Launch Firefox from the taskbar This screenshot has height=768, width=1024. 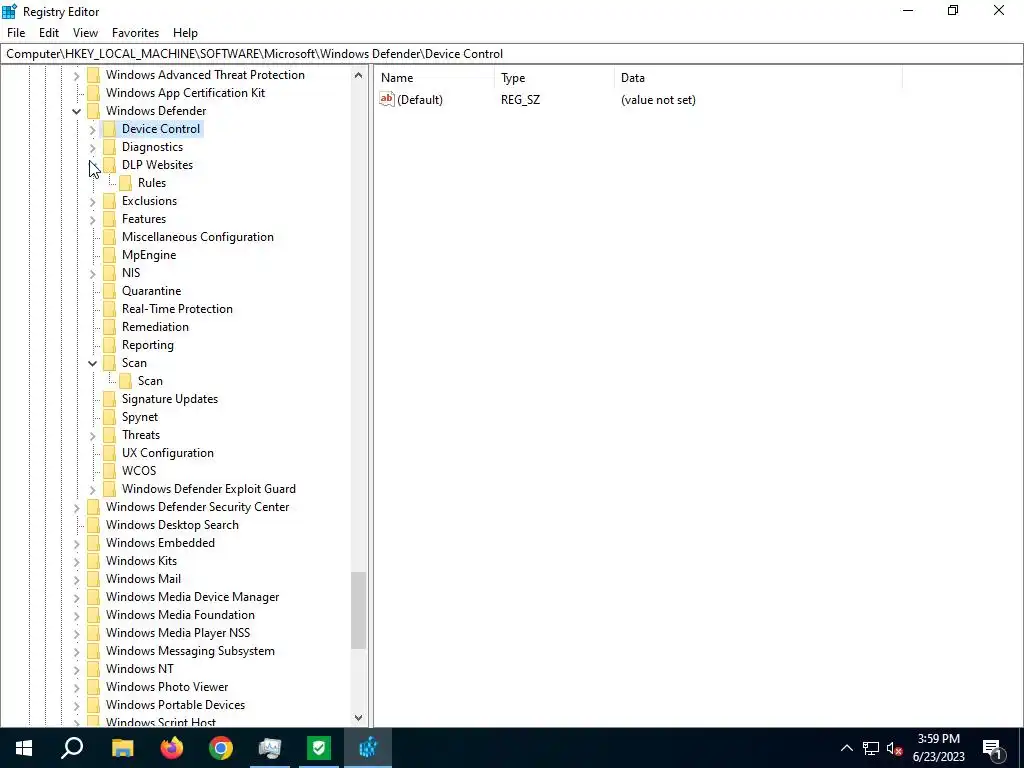coord(172,748)
